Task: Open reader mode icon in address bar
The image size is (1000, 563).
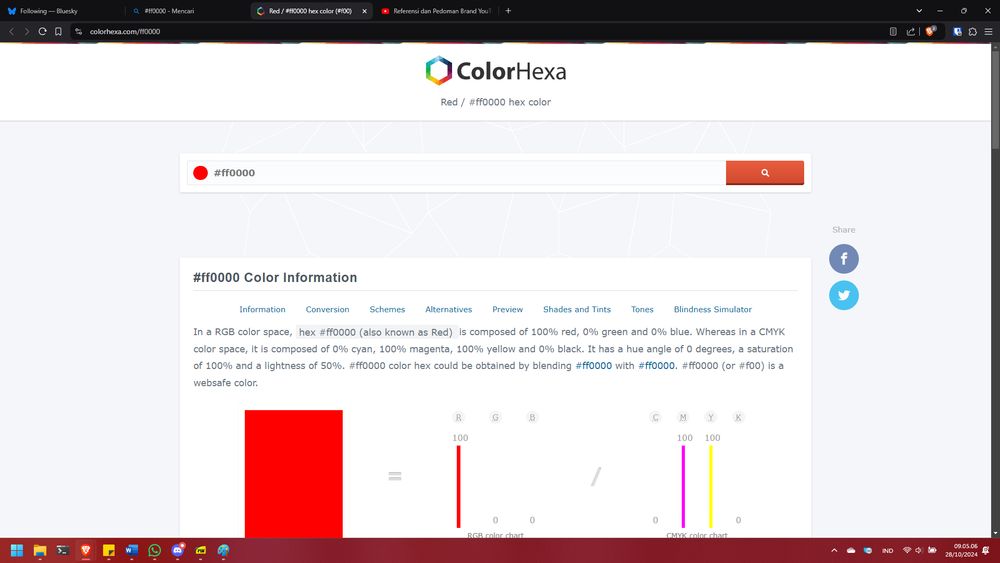Action: pyautogui.click(x=893, y=31)
